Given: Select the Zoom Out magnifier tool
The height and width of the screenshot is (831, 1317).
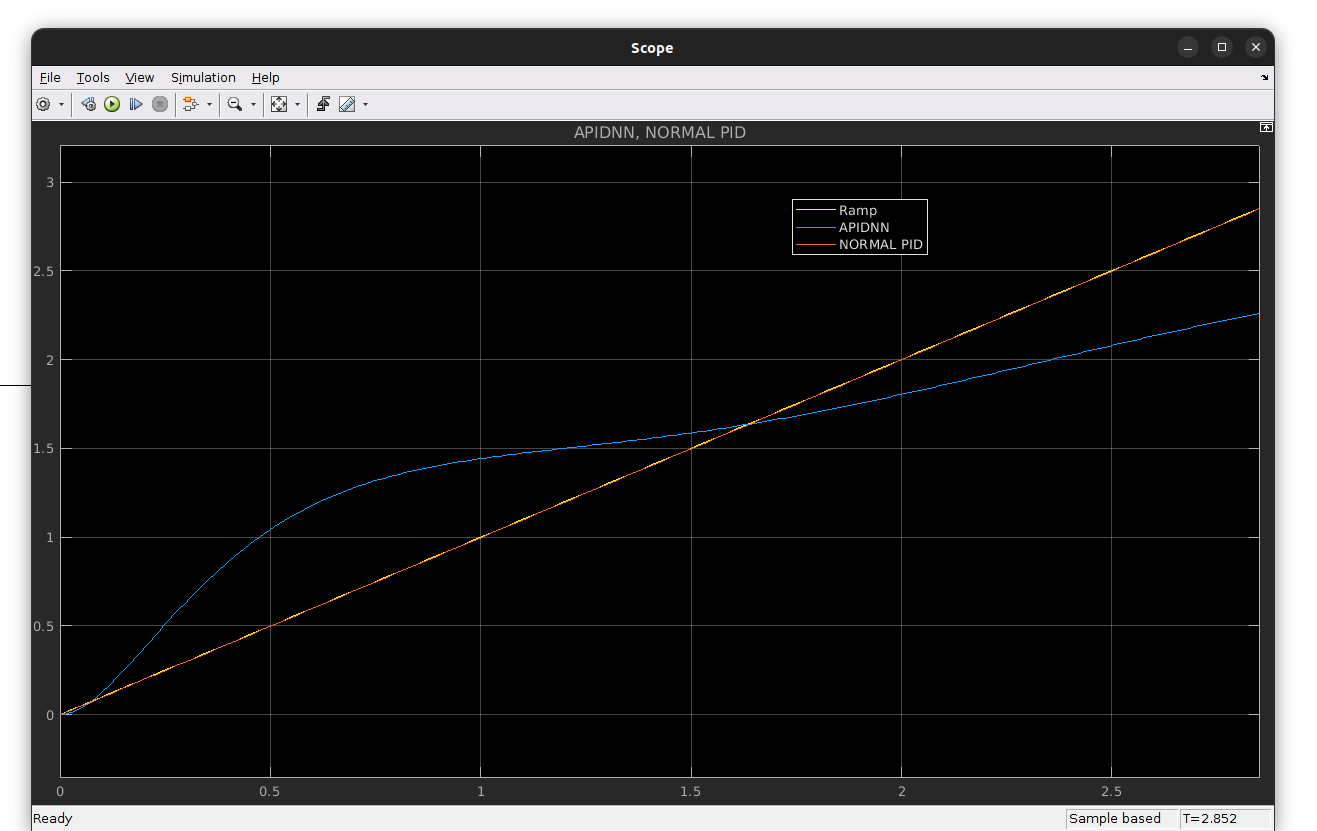Looking at the screenshot, I should click(x=235, y=104).
